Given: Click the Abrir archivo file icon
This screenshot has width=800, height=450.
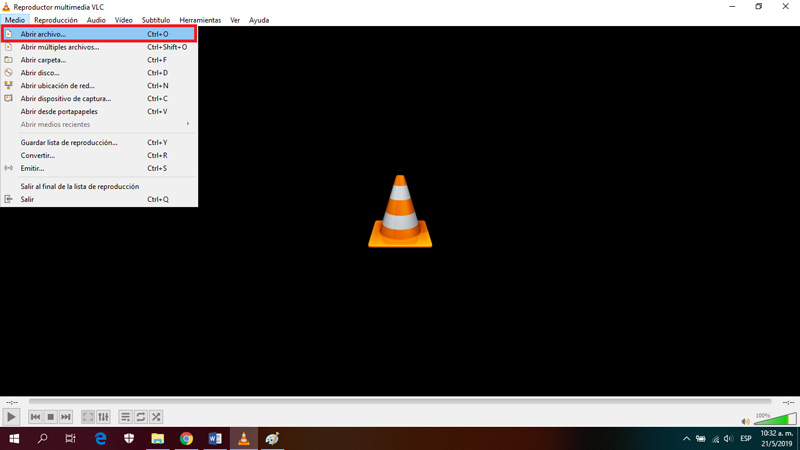Looking at the screenshot, I should pos(9,34).
